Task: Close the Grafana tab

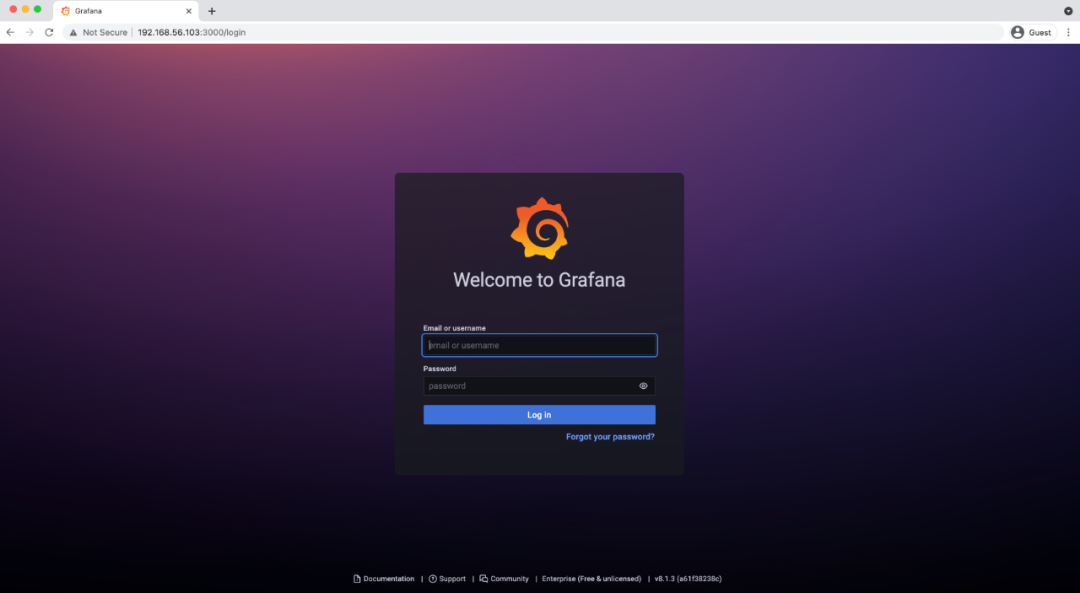Action: click(189, 11)
